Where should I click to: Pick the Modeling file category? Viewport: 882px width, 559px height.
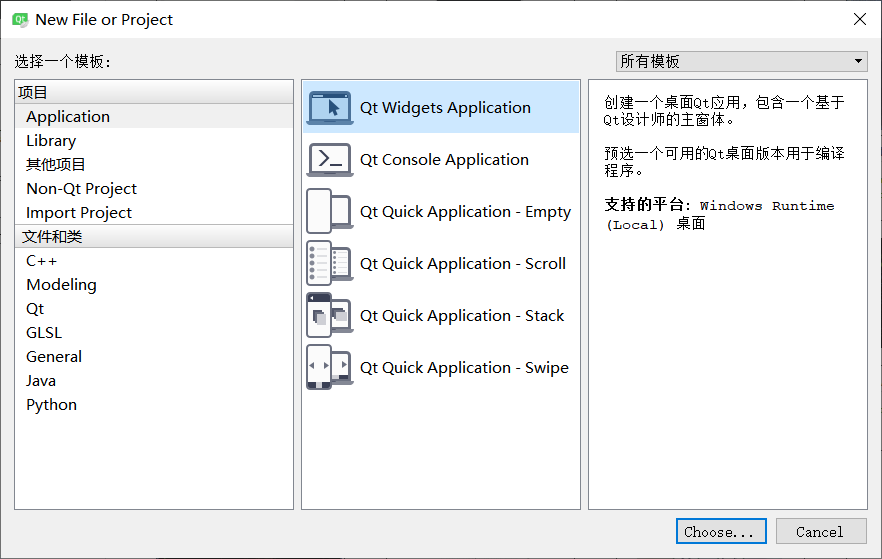tap(61, 285)
